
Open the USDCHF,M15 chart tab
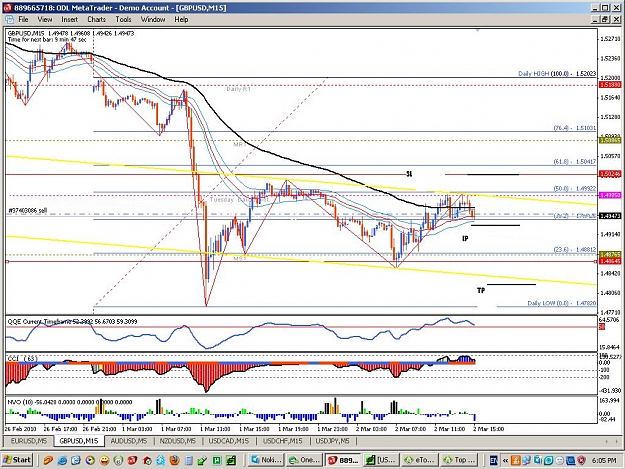pos(282,441)
